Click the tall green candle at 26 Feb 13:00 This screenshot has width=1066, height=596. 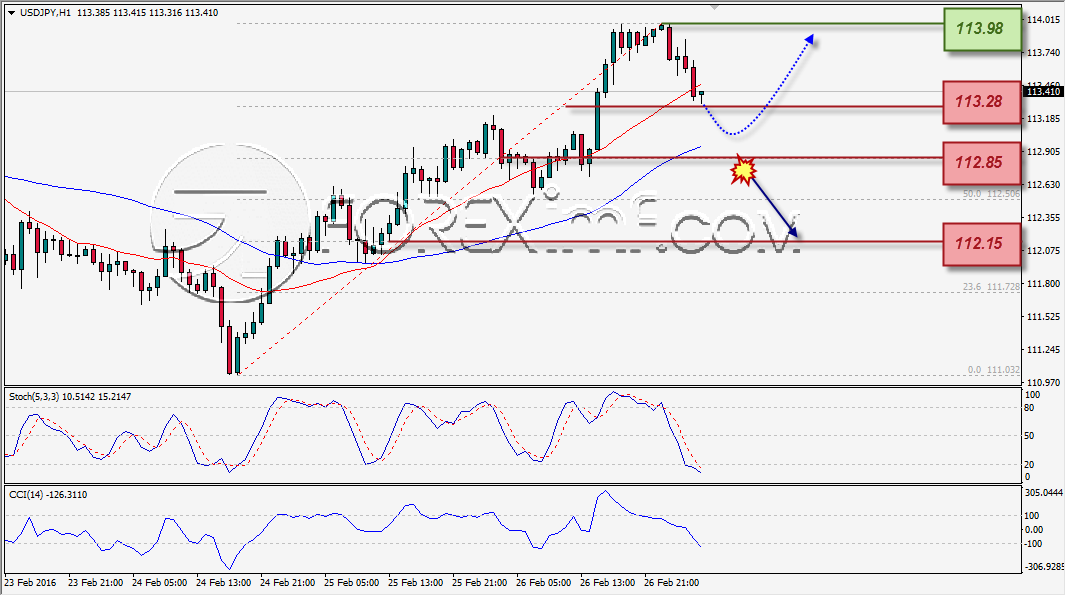point(598,120)
